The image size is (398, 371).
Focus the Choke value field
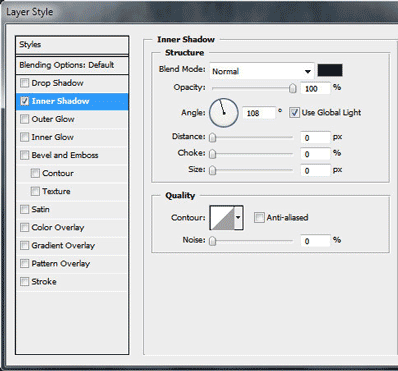click(315, 154)
